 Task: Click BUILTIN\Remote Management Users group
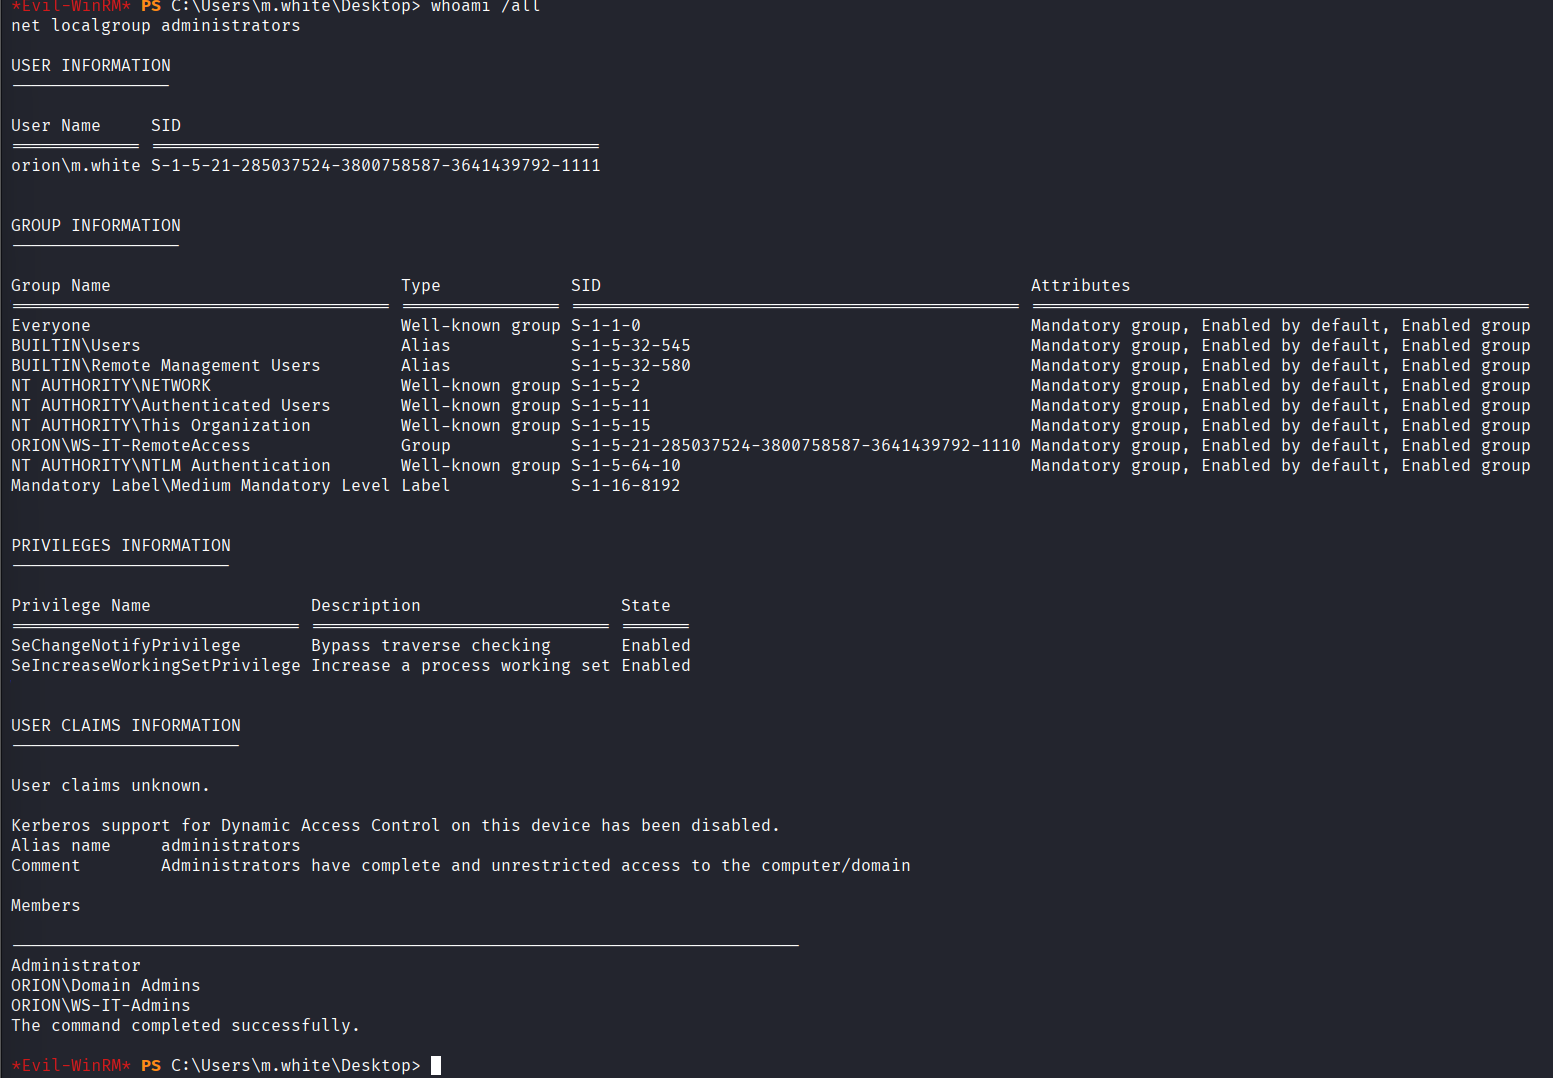(x=166, y=366)
